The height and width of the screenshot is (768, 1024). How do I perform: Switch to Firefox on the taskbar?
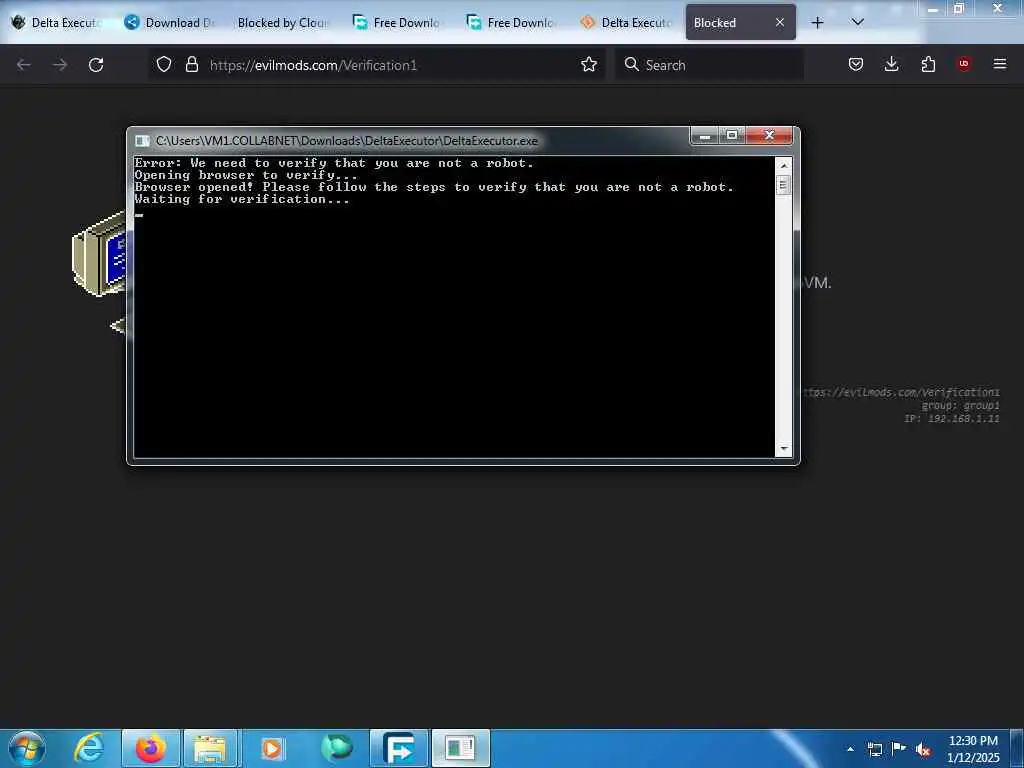tap(151, 748)
